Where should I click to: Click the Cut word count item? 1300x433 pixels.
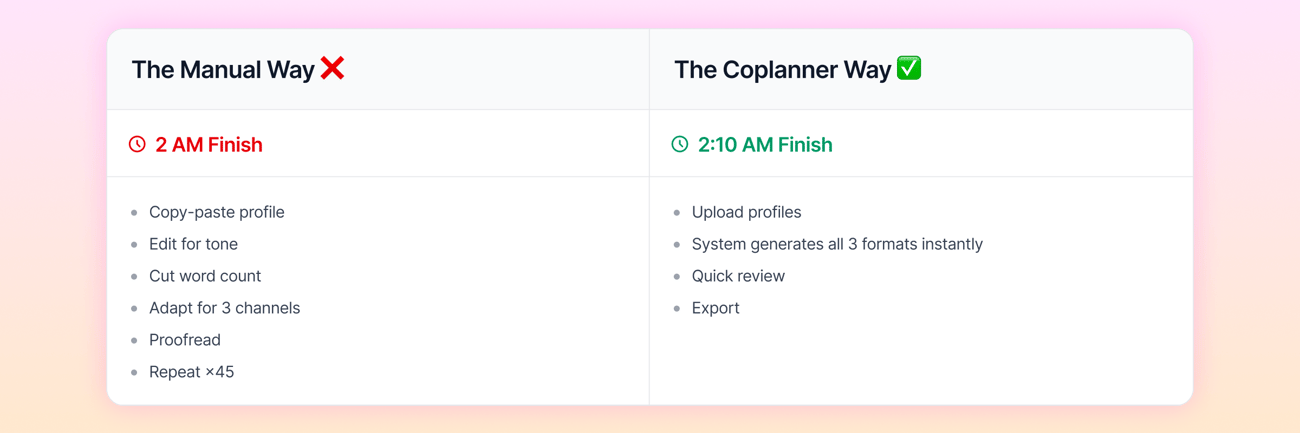click(x=204, y=276)
